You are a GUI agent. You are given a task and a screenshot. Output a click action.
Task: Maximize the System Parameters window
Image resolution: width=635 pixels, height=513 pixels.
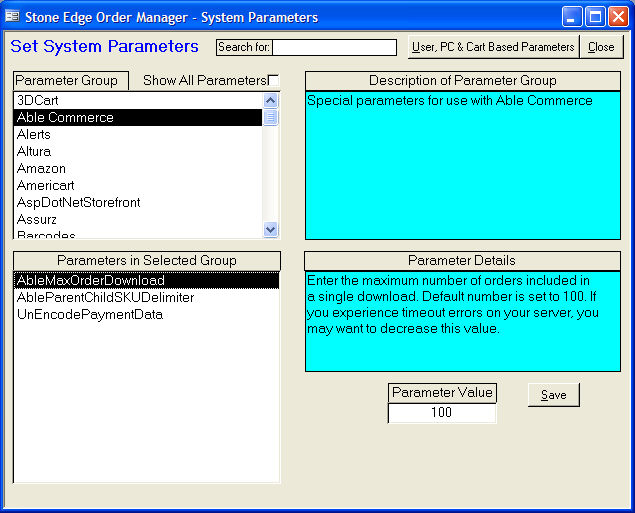[x=595, y=17]
